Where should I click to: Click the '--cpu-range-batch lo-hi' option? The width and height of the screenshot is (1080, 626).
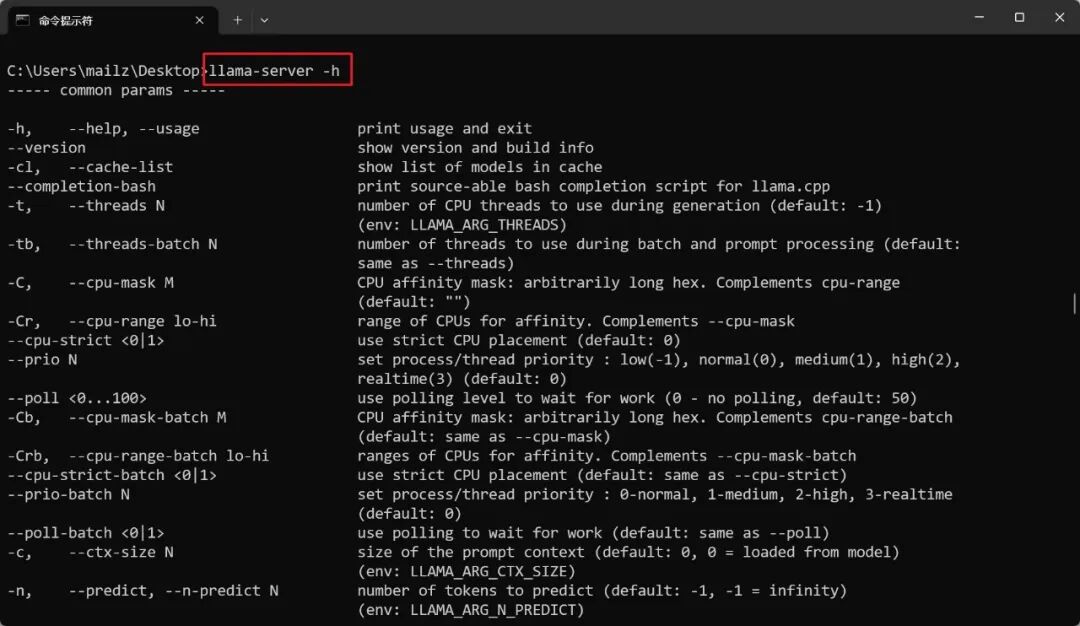point(169,456)
